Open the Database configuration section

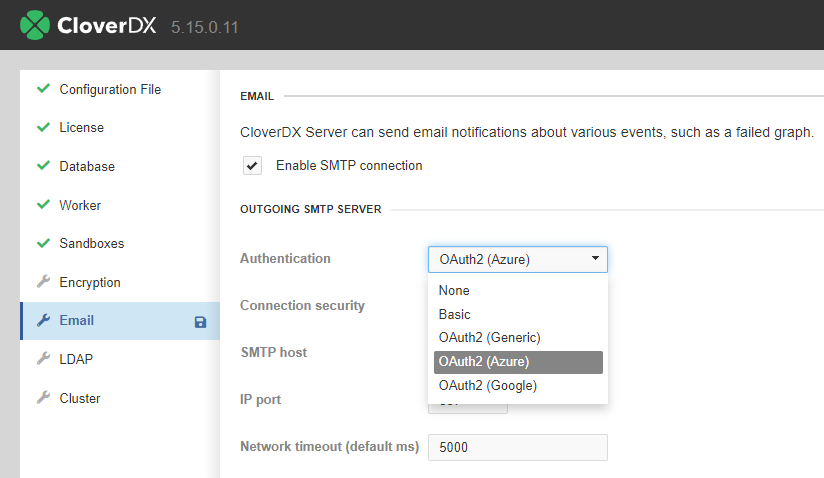point(87,167)
